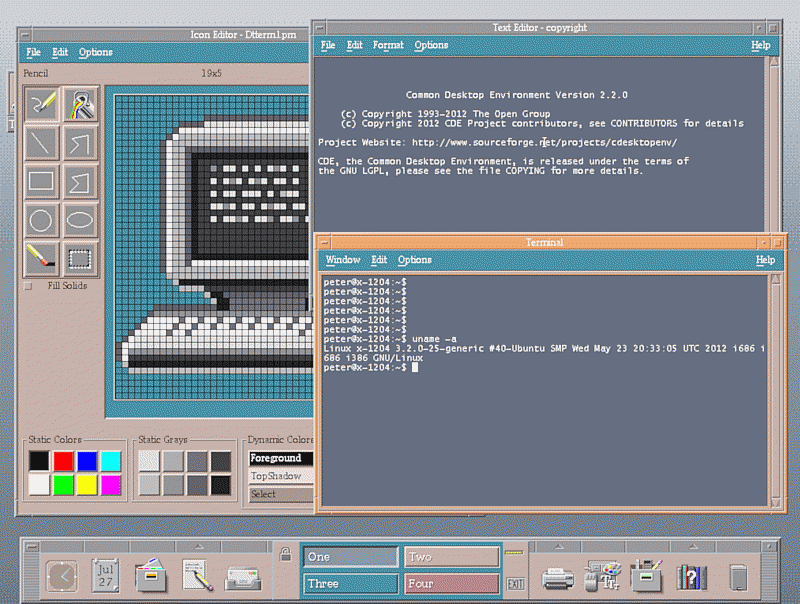Select the Ellipse tool

tap(80, 220)
